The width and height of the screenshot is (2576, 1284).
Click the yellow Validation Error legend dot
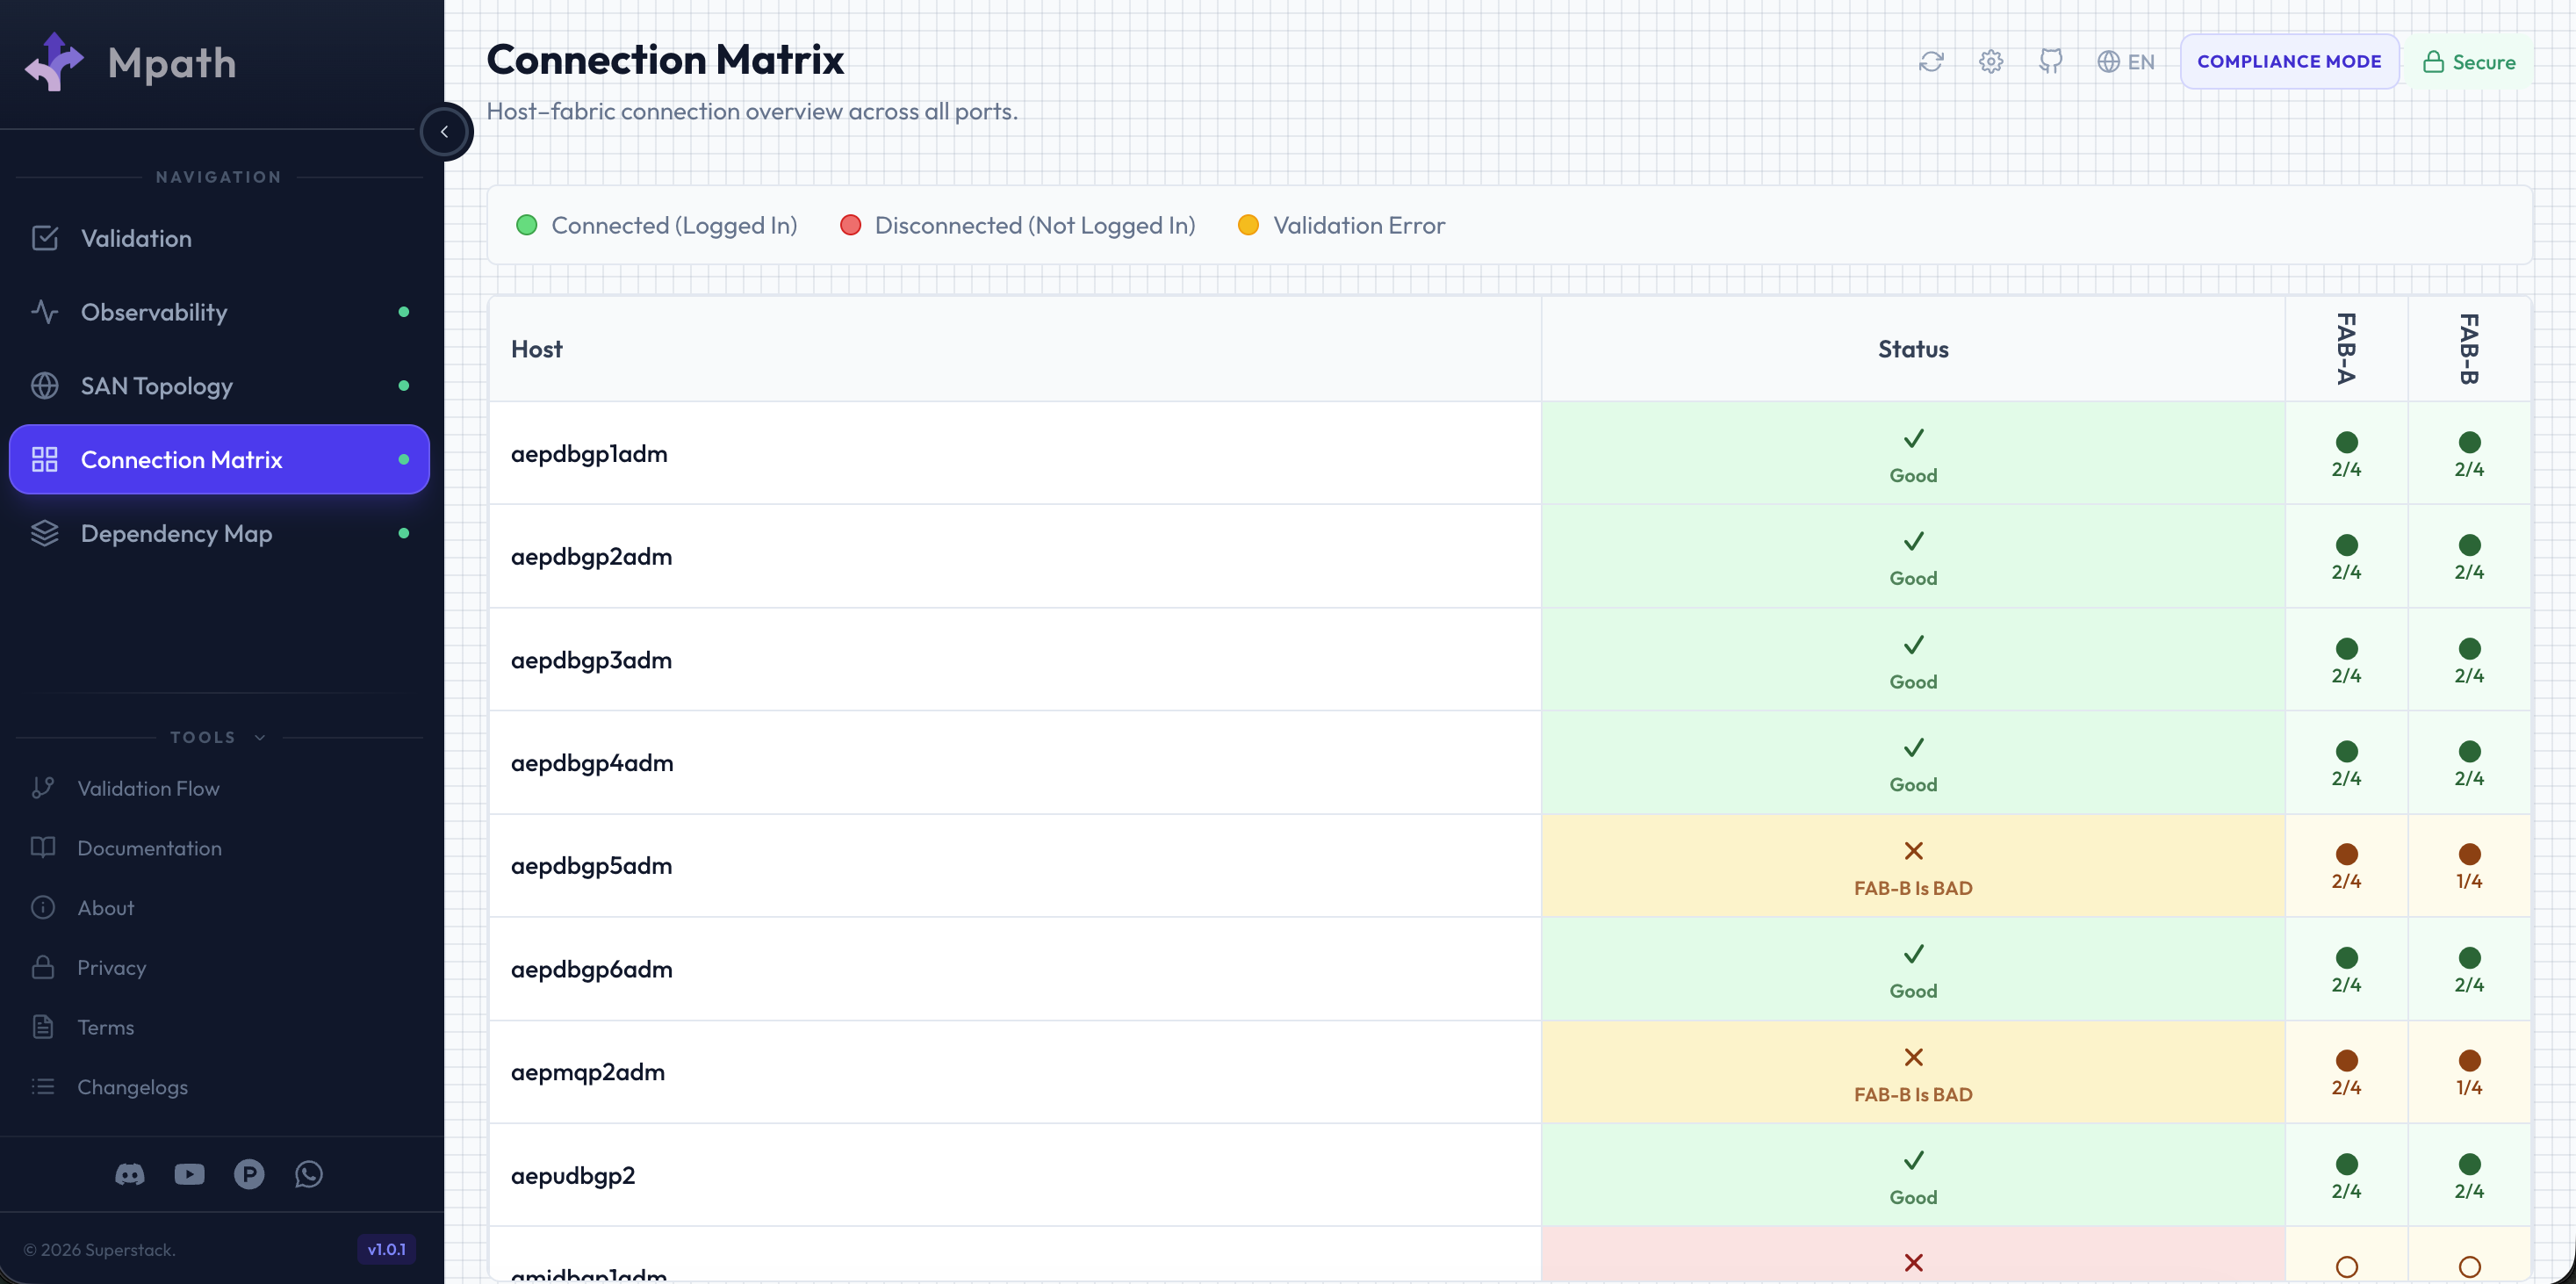click(1248, 225)
